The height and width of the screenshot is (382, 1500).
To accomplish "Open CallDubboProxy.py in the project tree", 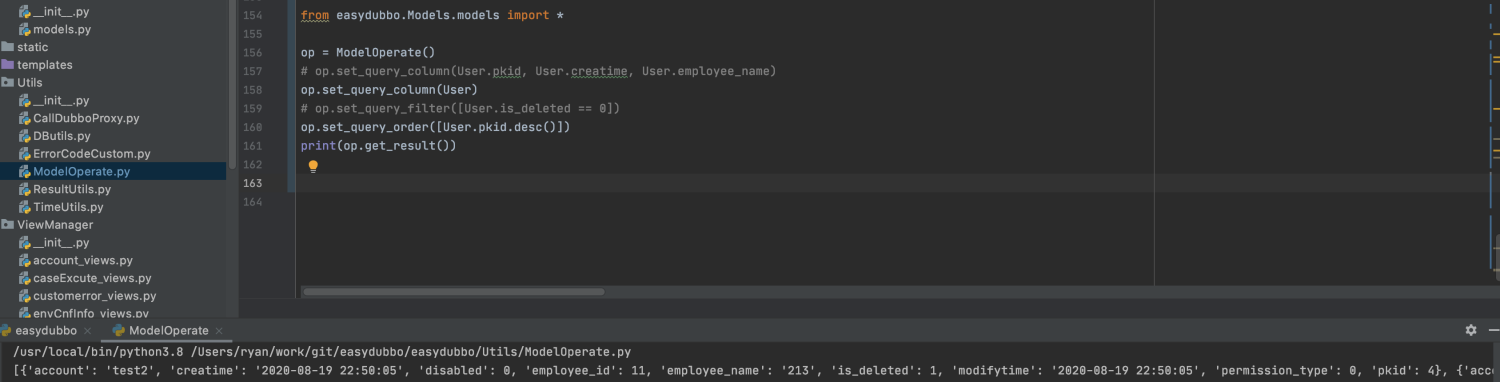I will pyautogui.click(x=86, y=118).
